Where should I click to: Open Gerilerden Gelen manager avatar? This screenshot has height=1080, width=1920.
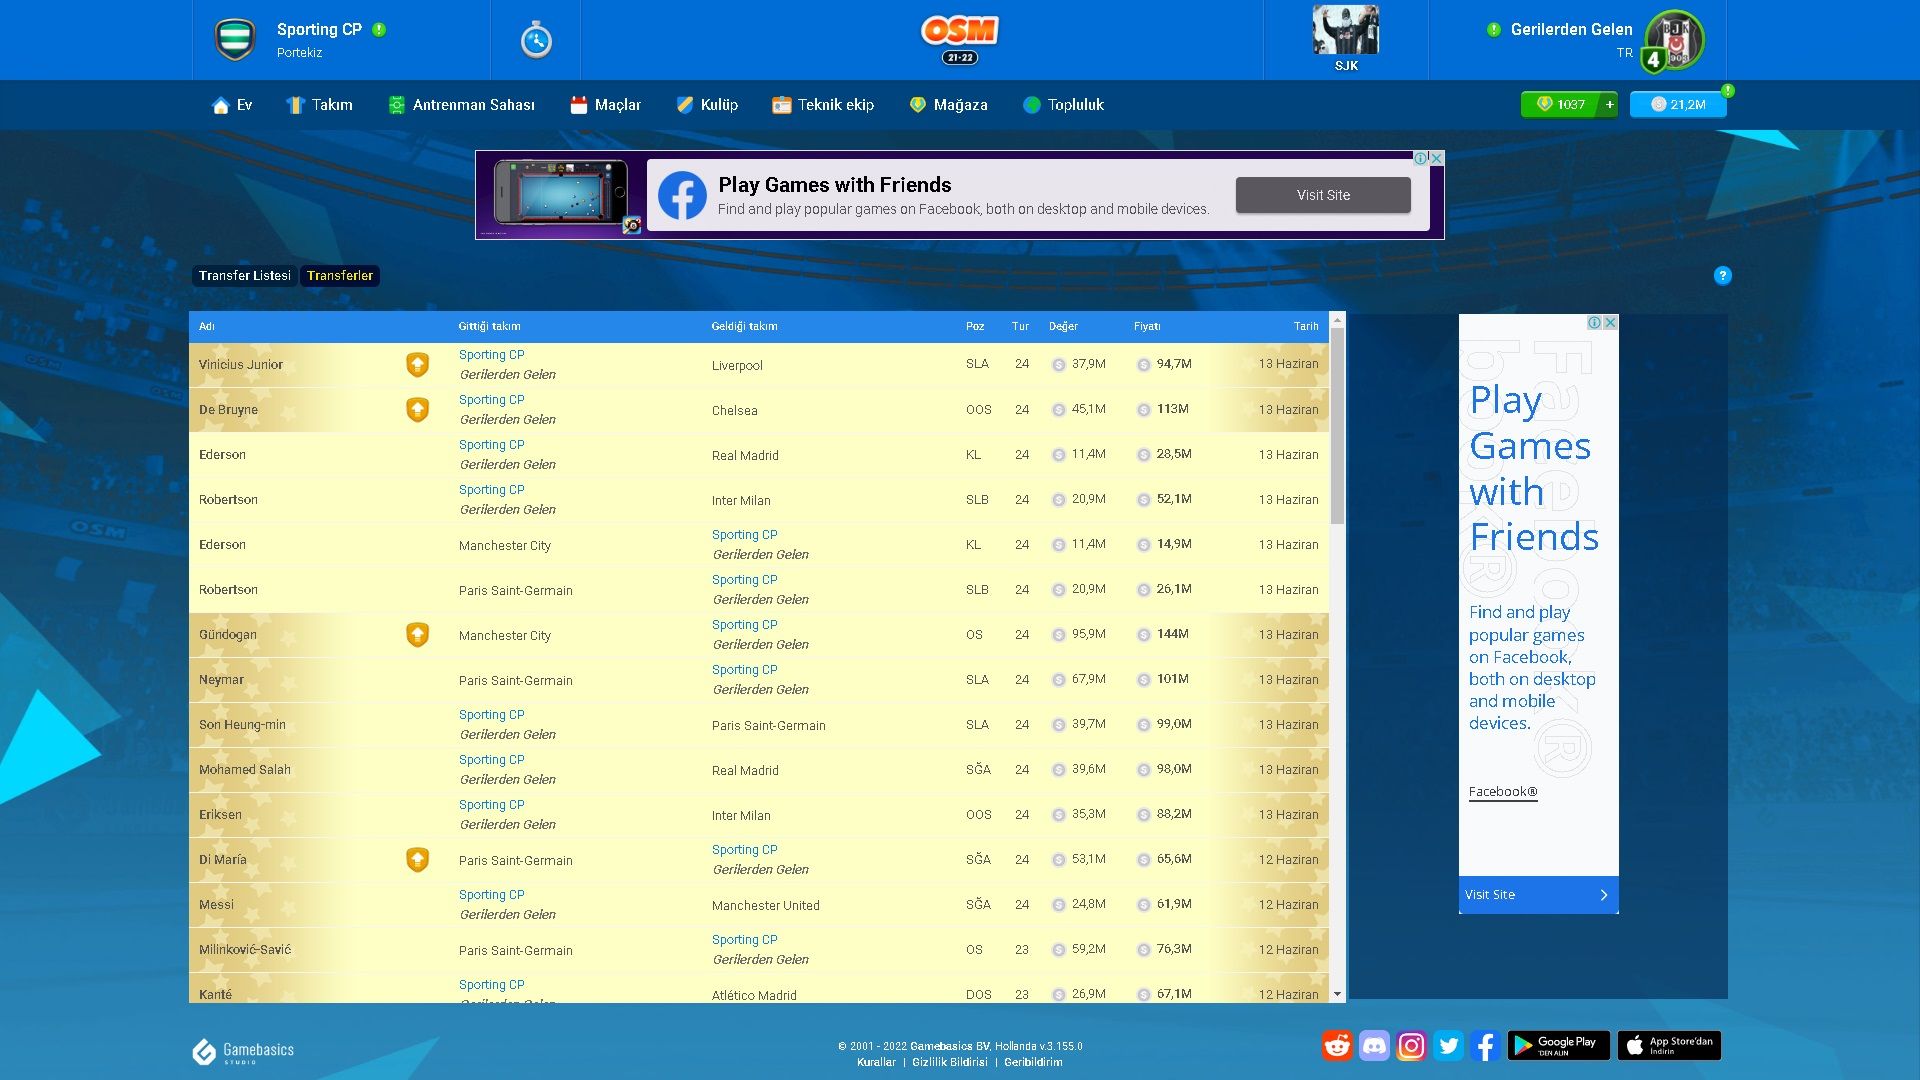click(1675, 40)
